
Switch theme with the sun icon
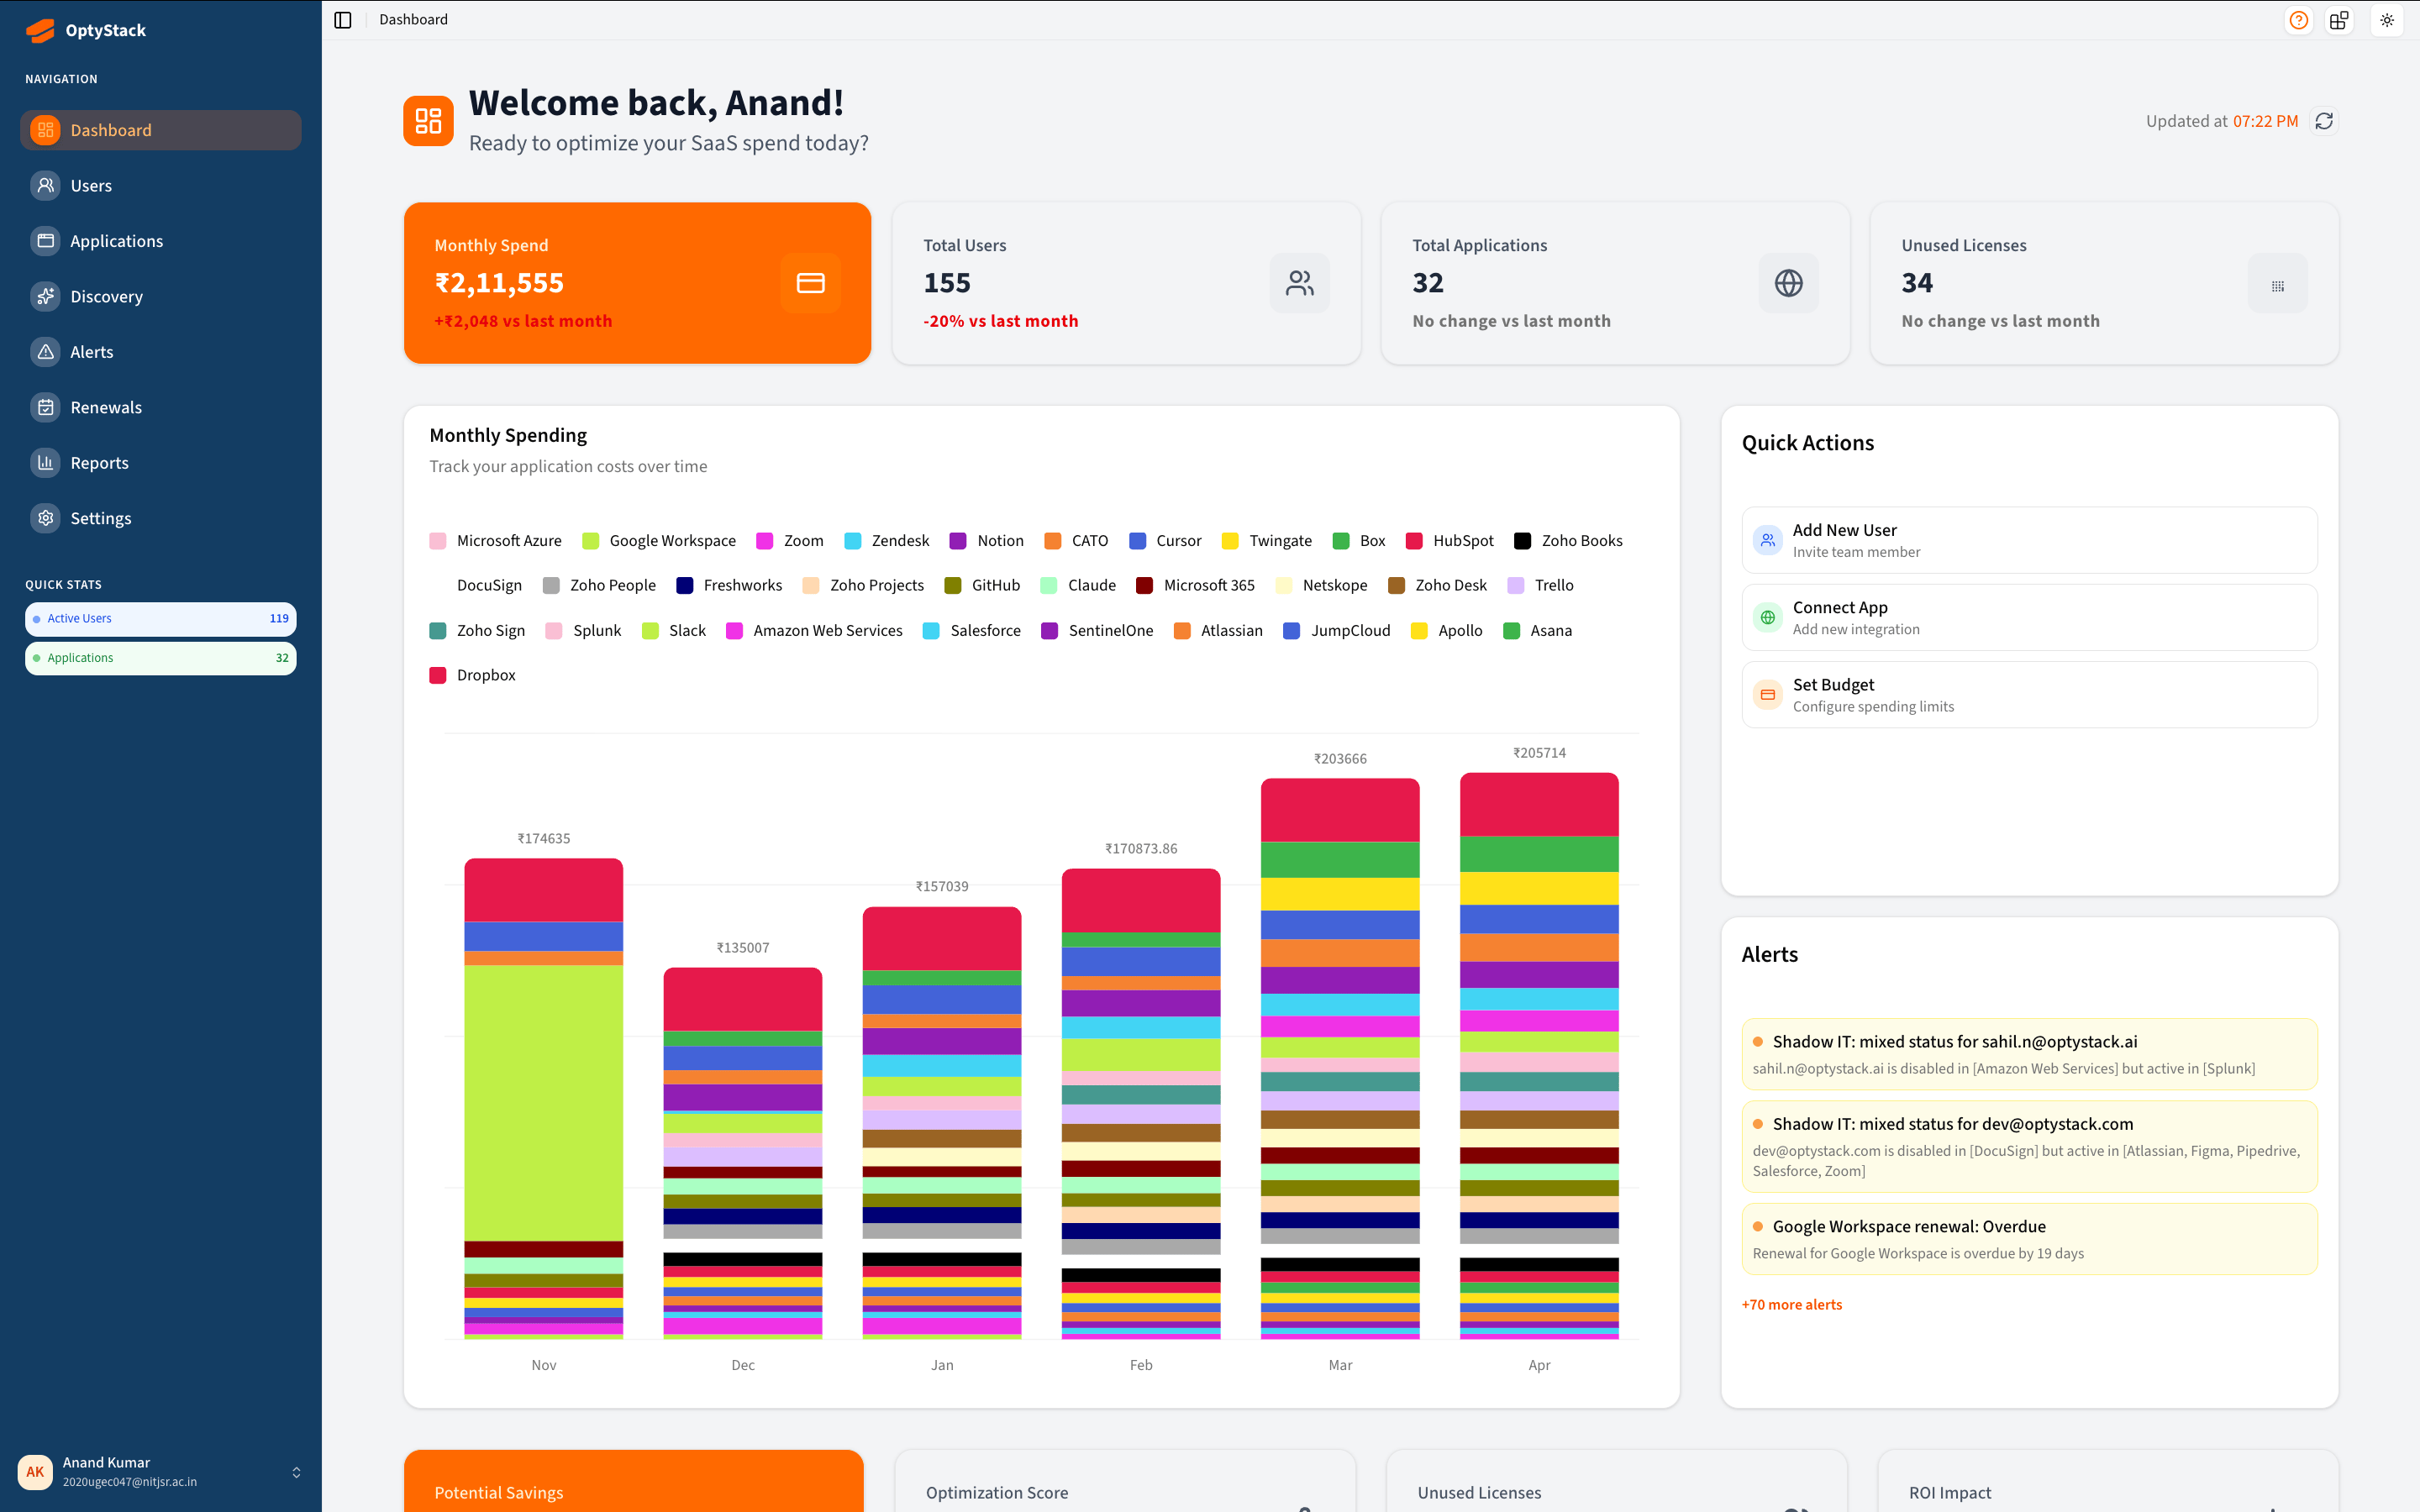pos(2387,20)
